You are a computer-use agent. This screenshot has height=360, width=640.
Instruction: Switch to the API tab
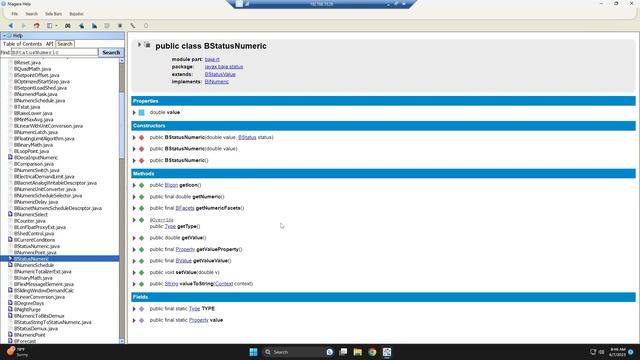pyautogui.click(x=49, y=44)
